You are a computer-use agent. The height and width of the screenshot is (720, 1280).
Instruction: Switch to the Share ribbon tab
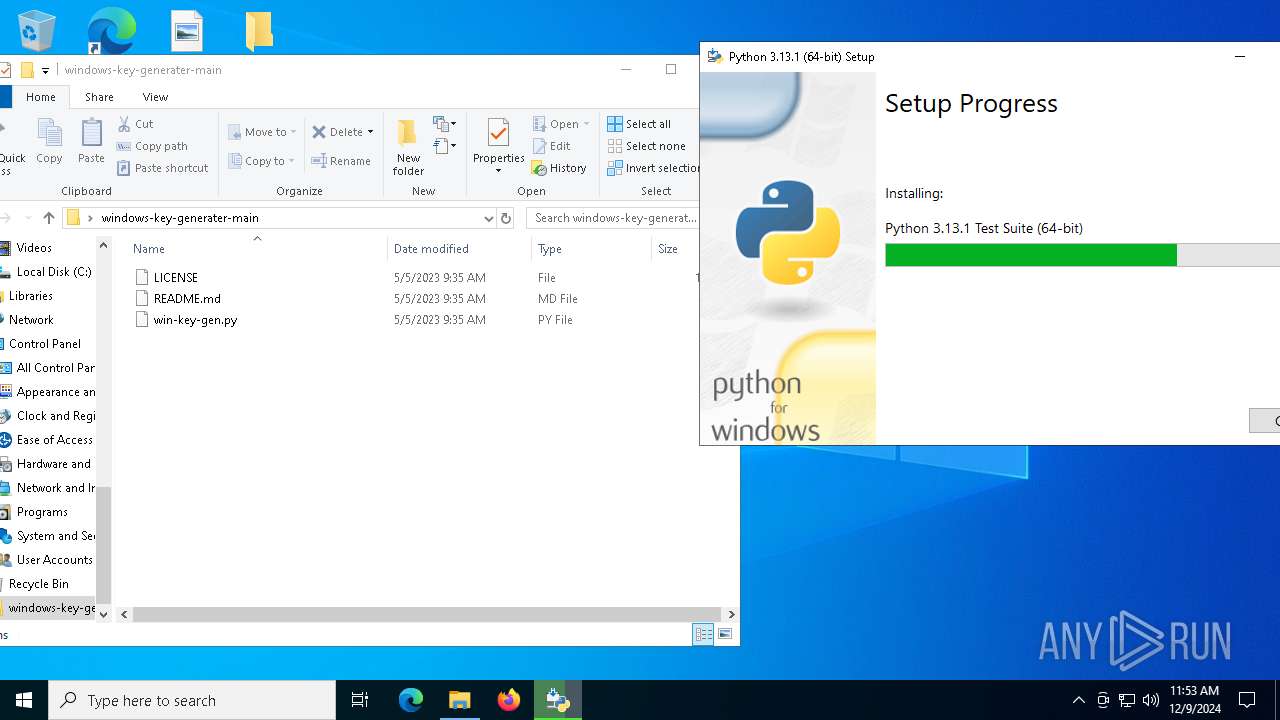tap(99, 97)
